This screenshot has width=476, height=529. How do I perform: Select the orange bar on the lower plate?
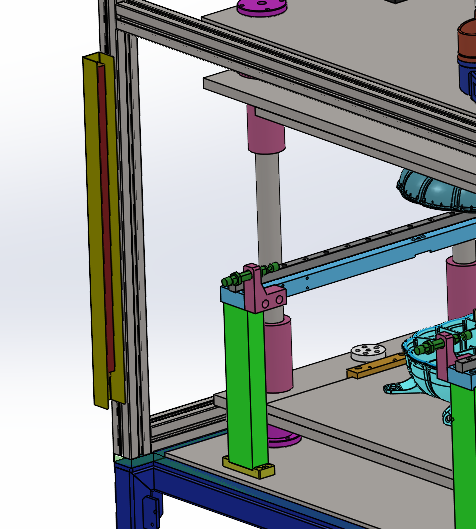[x=376, y=366]
